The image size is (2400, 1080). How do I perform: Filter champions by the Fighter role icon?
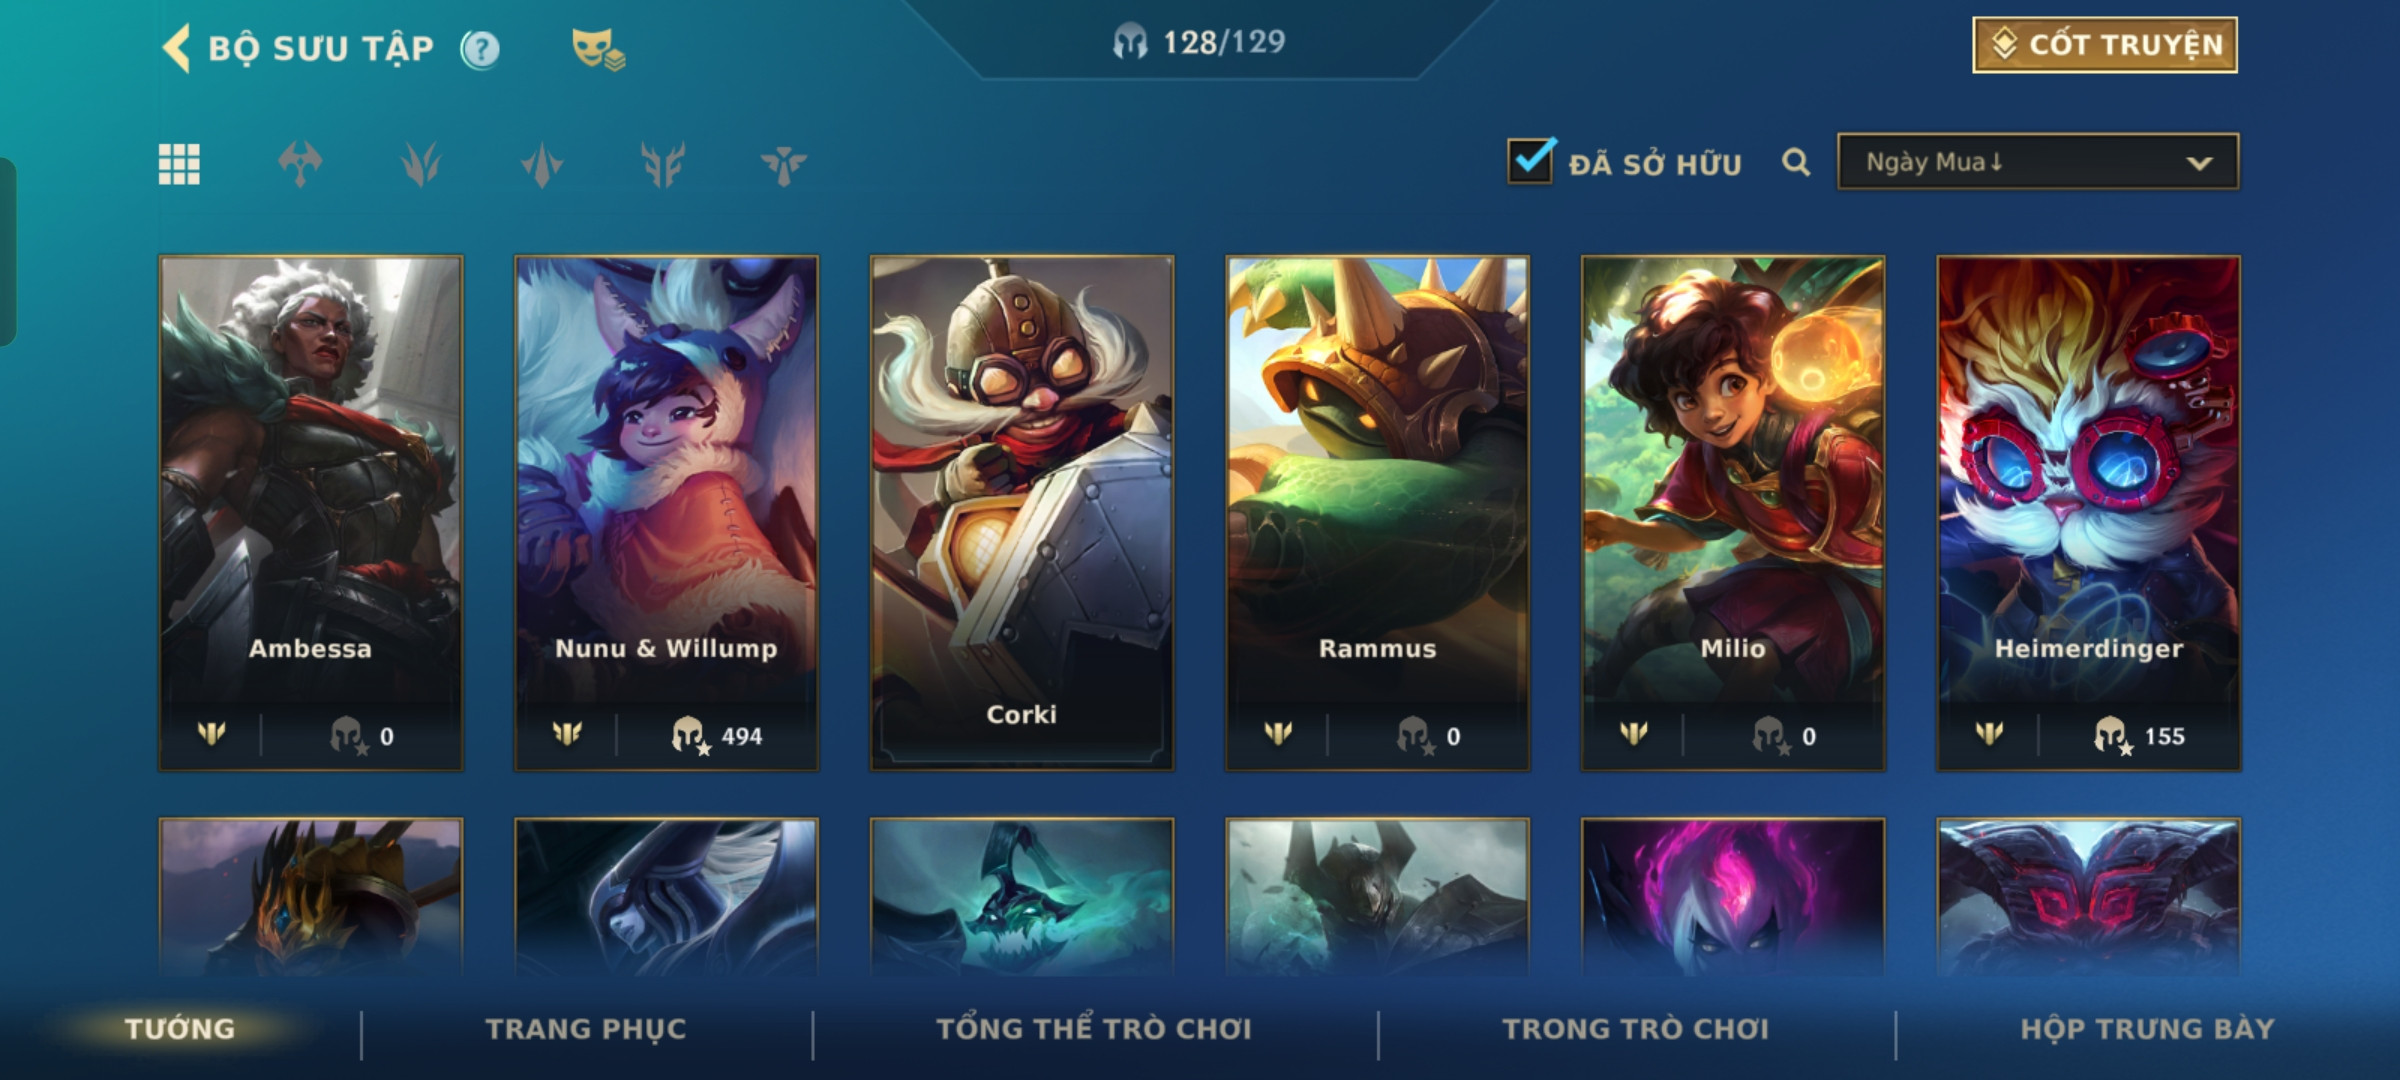[300, 164]
